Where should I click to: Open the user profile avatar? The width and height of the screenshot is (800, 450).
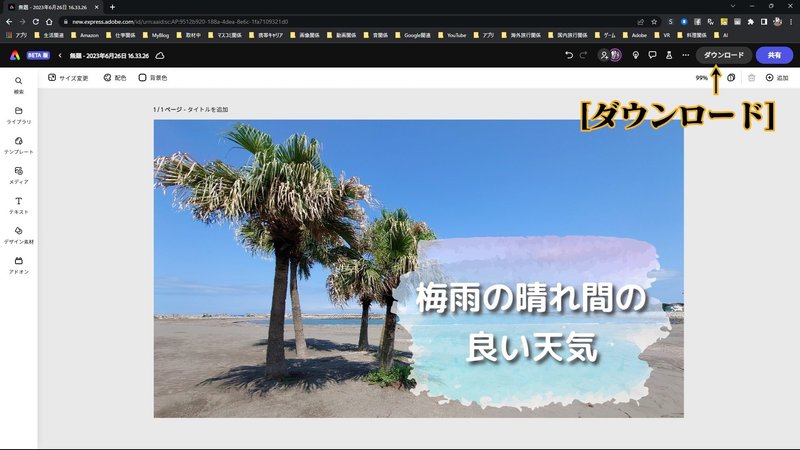click(616, 55)
